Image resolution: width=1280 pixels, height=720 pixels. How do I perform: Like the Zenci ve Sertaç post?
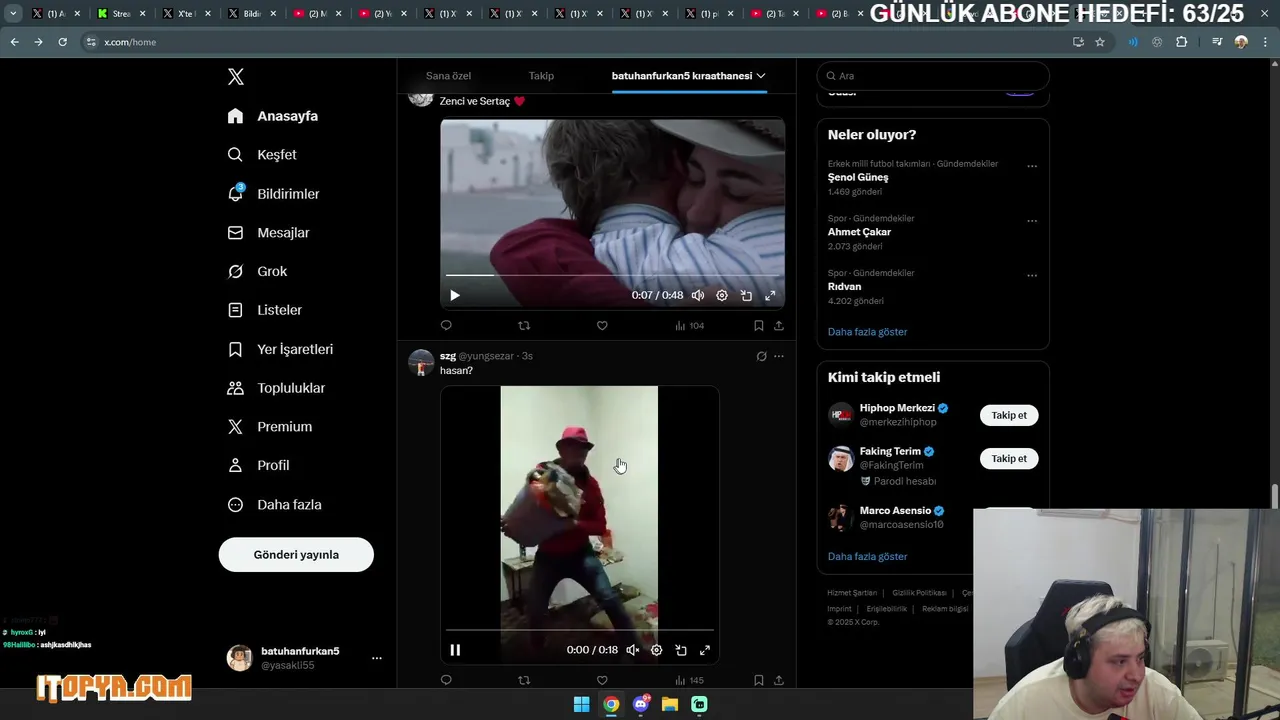[x=602, y=325]
